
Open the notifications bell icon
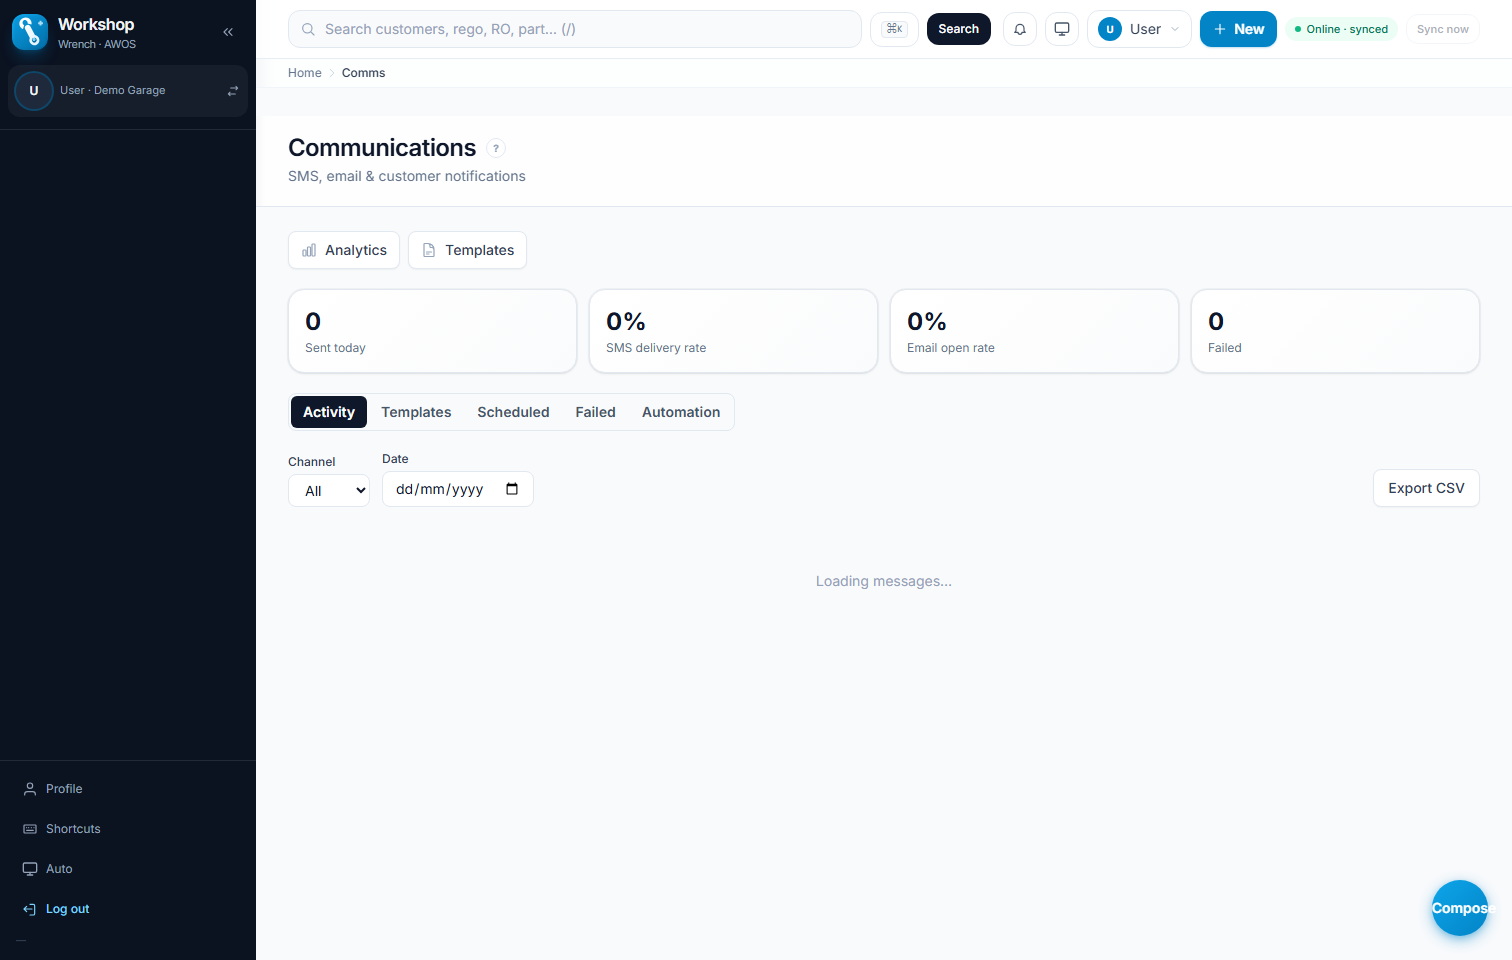(1020, 29)
